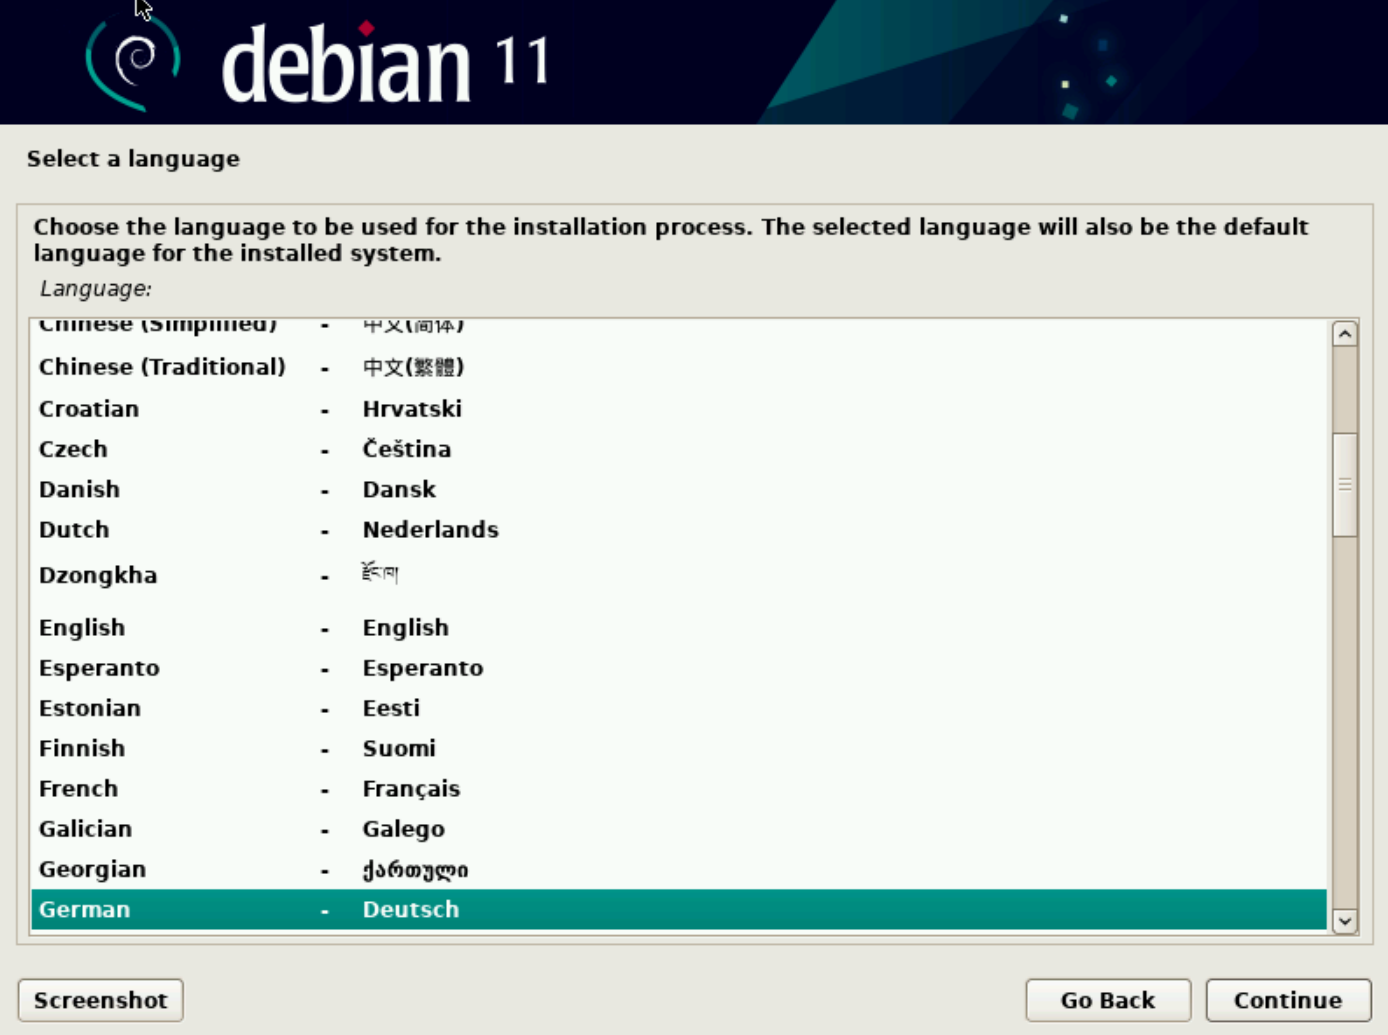This screenshot has width=1388, height=1035.
Task: Select Dutch - Nederlands row
Action: [x=679, y=529]
